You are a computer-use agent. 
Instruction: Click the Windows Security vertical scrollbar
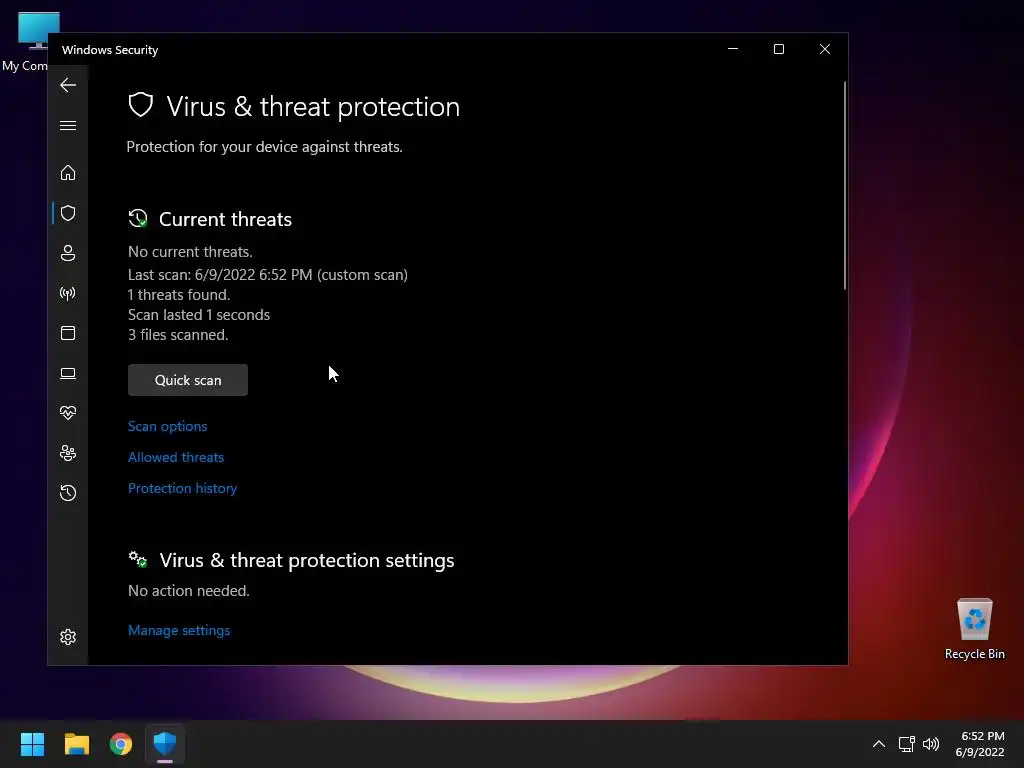point(844,185)
